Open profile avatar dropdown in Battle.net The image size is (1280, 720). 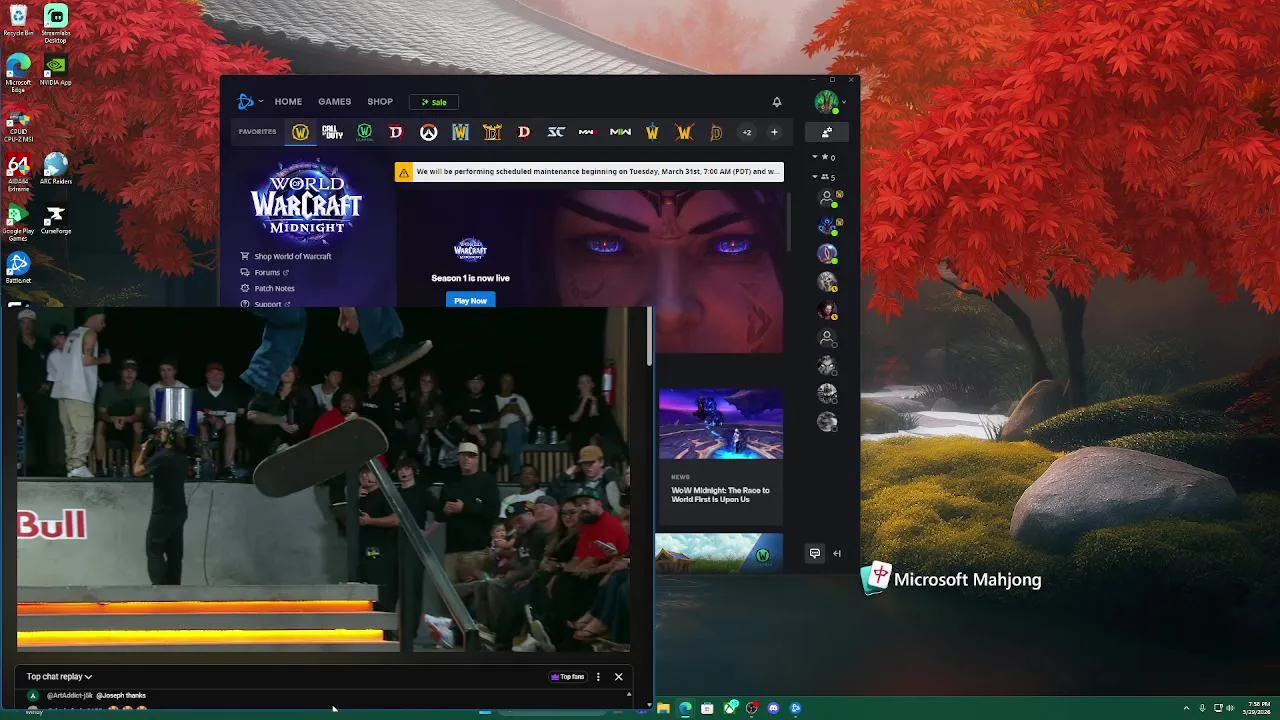coord(830,102)
